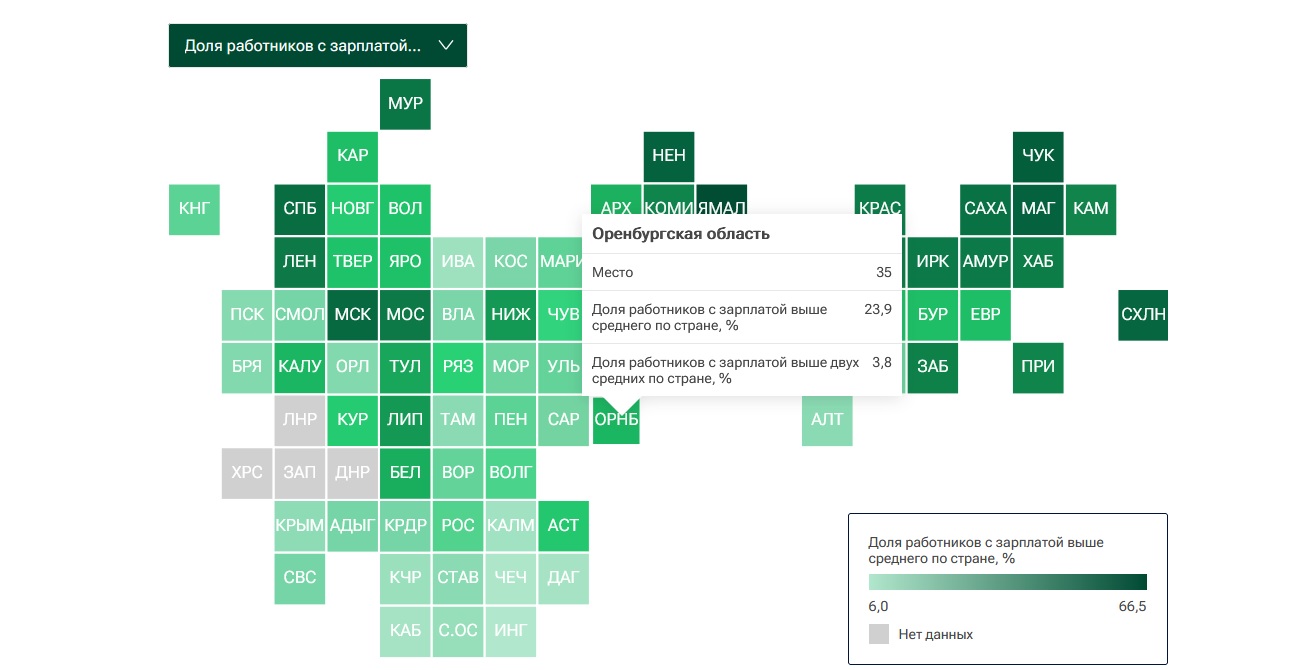Select the САХА region tile
The height and width of the screenshot is (670, 1304).
click(x=985, y=209)
